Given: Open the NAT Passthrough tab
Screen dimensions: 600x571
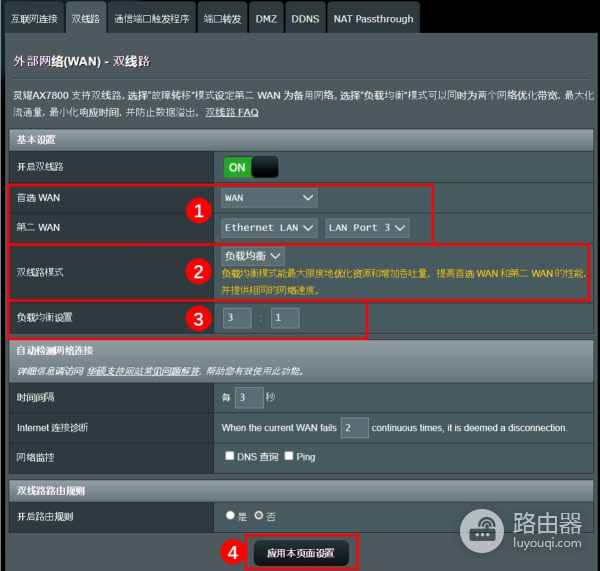Looking at the screenshot, I should point(372,18).
